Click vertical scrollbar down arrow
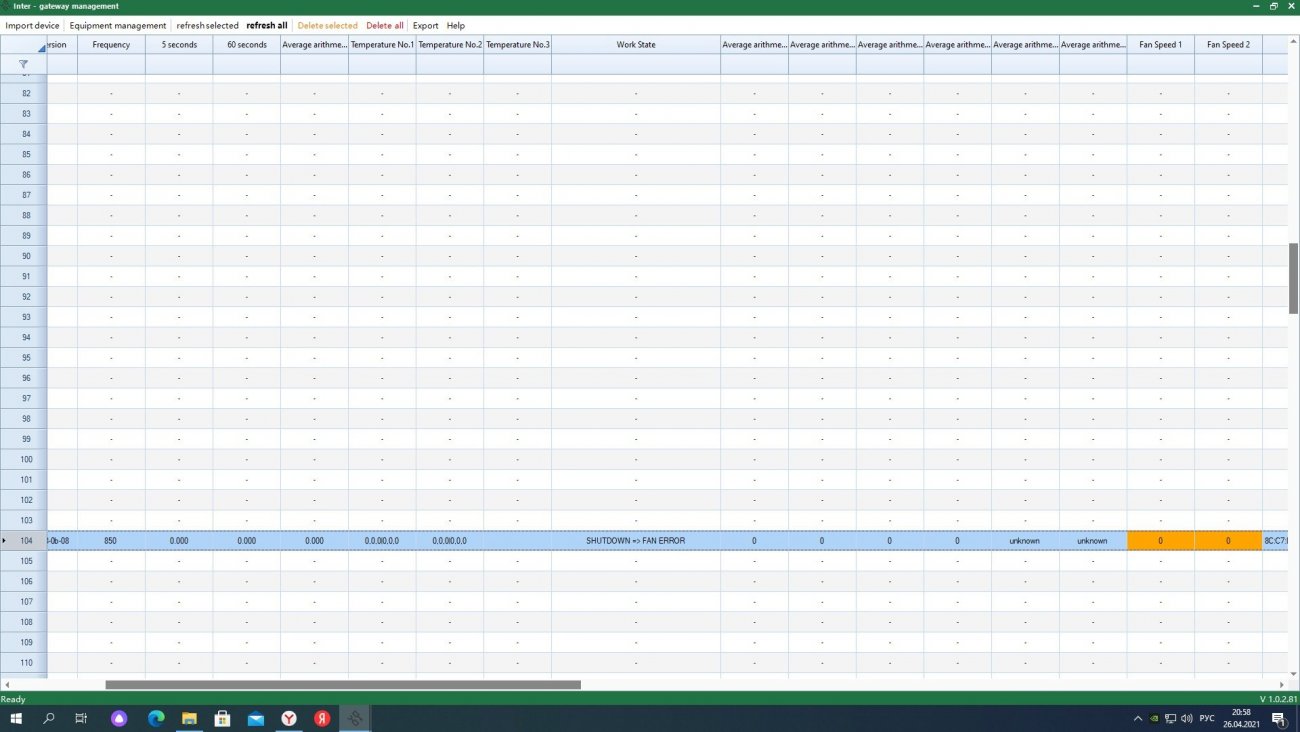 (1293, 673)
